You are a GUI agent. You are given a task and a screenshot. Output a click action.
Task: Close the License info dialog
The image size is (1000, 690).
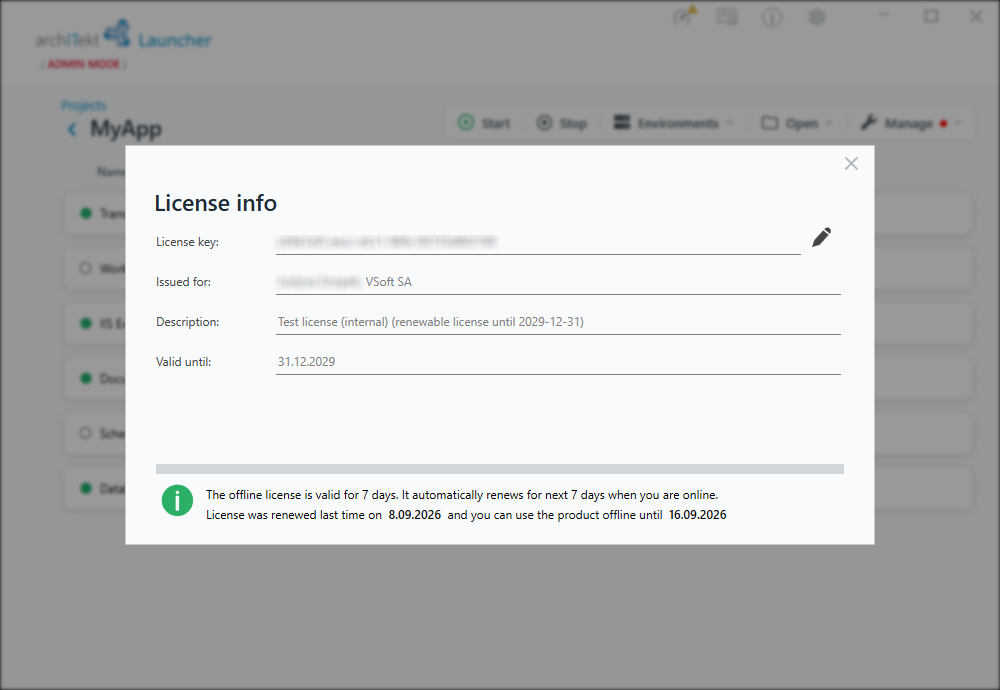[x=851, y=164]
